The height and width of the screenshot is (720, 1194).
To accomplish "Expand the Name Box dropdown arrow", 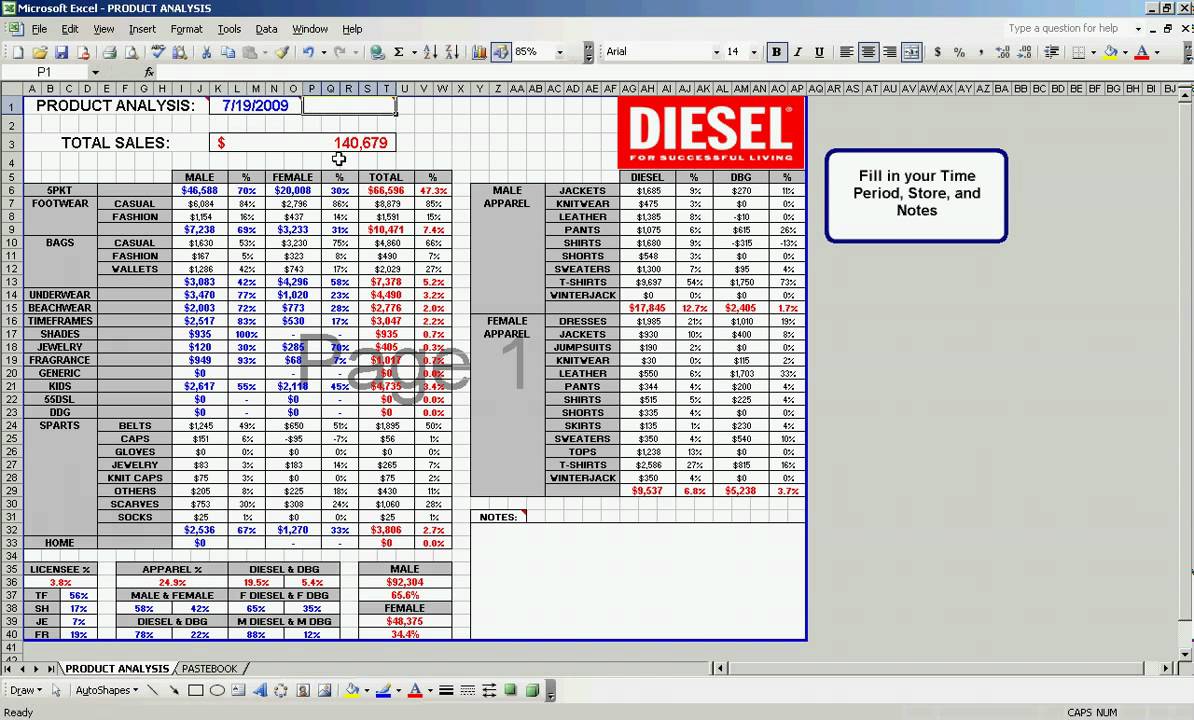I will pyautogui.click(x=95, y=72).
